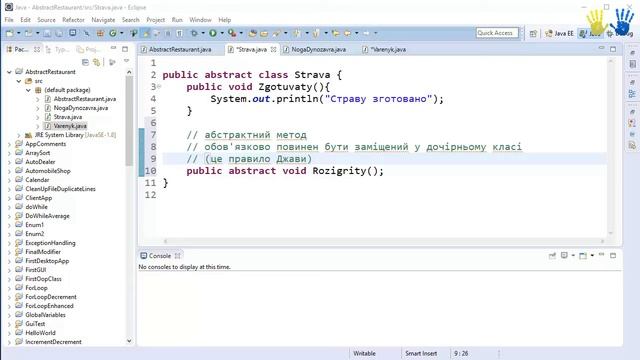Select AbstractRestaurant.java in Package Explorer

[x=85, y=99]
